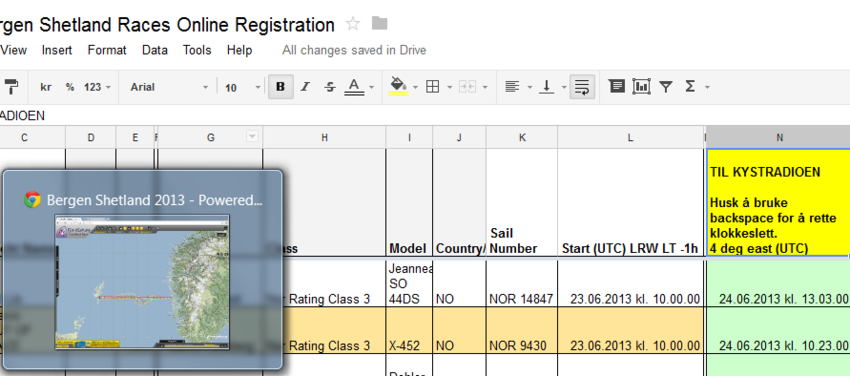Expand the horizontal align dropdown arrow
This screenshot has height=376, width=850.
tap(529, 87)
